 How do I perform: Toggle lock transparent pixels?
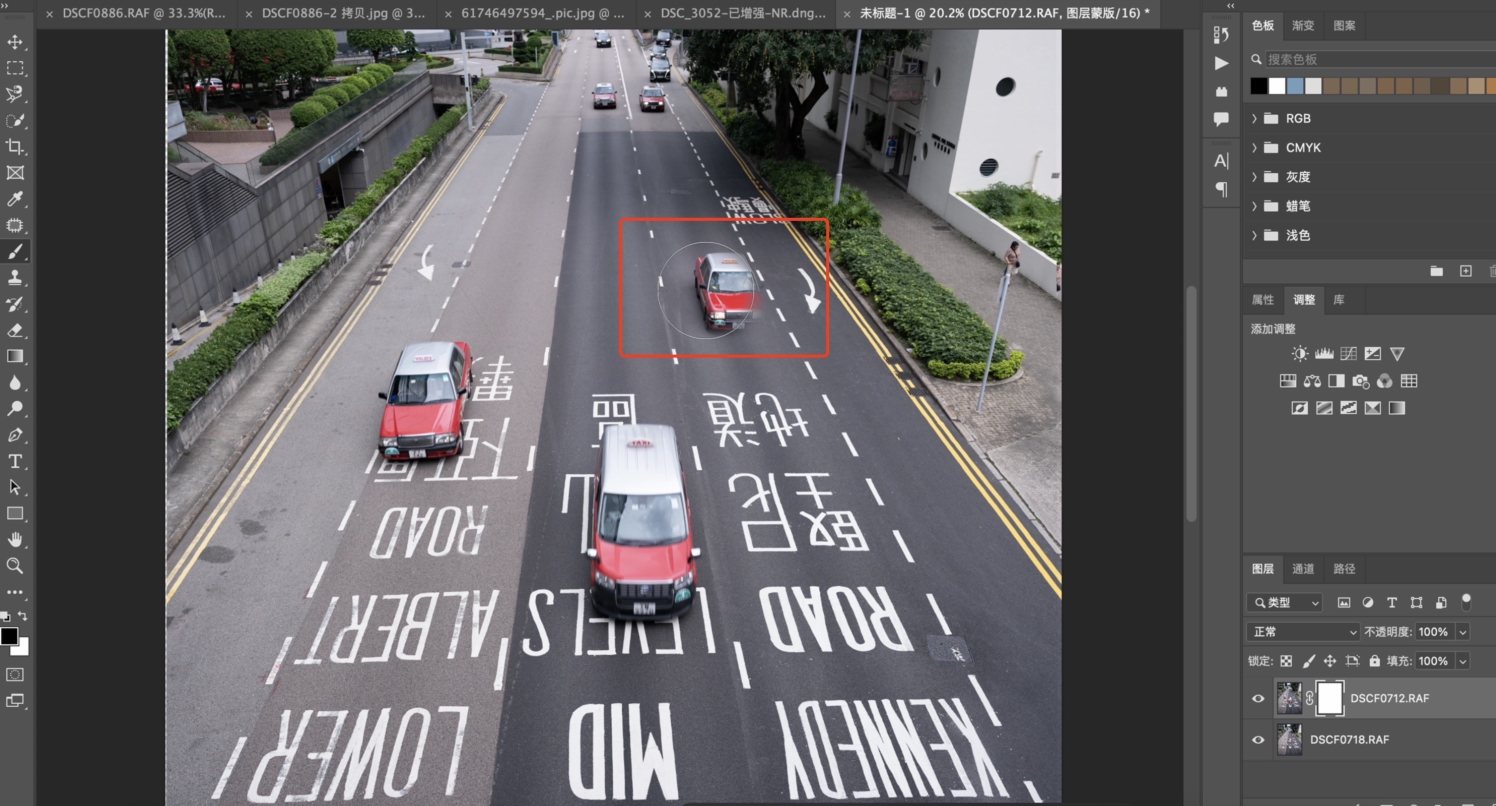coord(1286,661)
